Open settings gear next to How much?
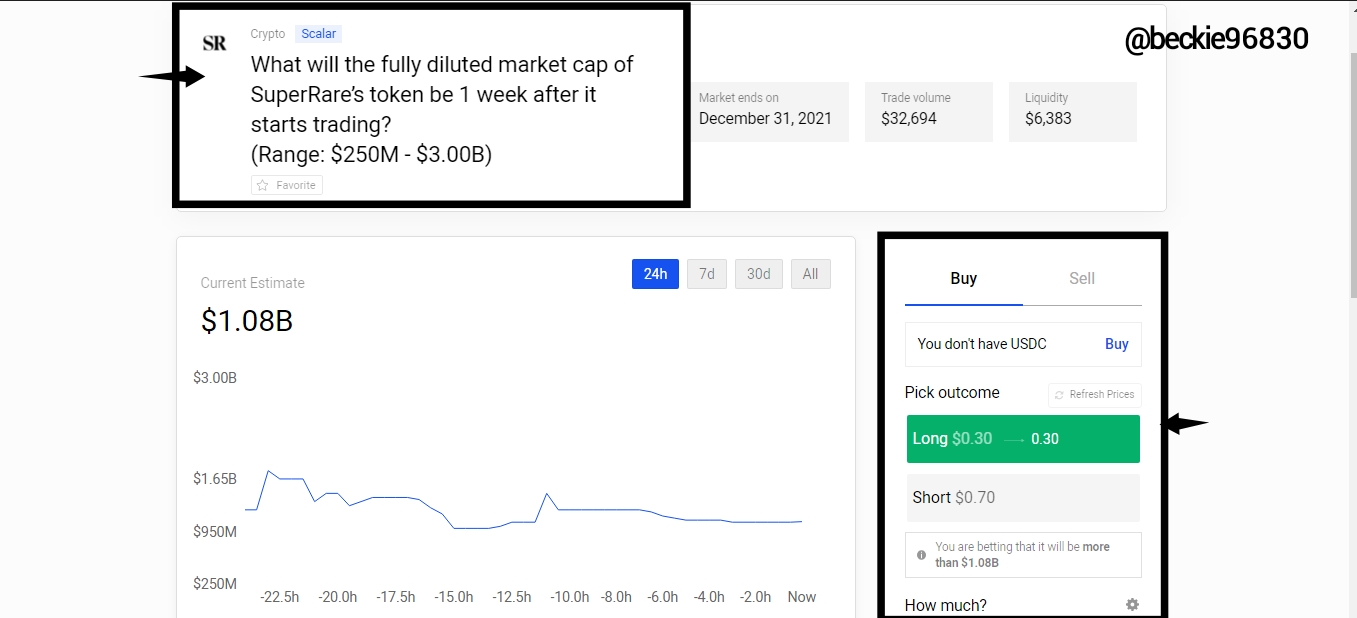The width and height of the screenshot is (1357, 618). pos(1132,605)
